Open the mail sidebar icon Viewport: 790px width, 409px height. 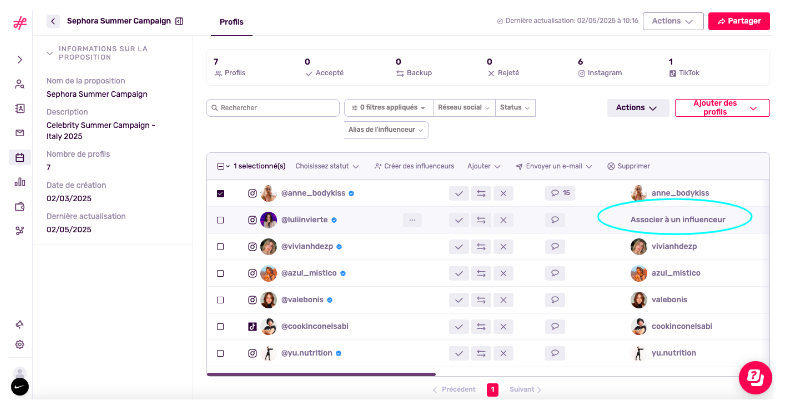pos(20,133)
